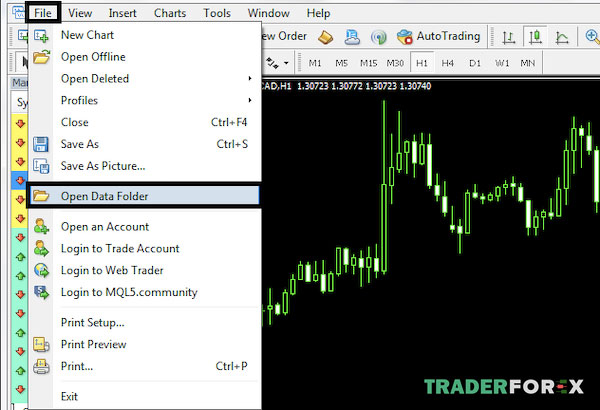Choose Close chart menu entry

(145, 122)
